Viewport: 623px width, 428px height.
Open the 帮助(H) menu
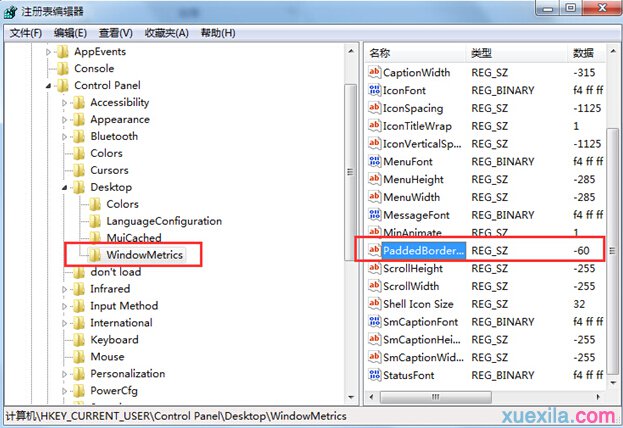(218, 33)
